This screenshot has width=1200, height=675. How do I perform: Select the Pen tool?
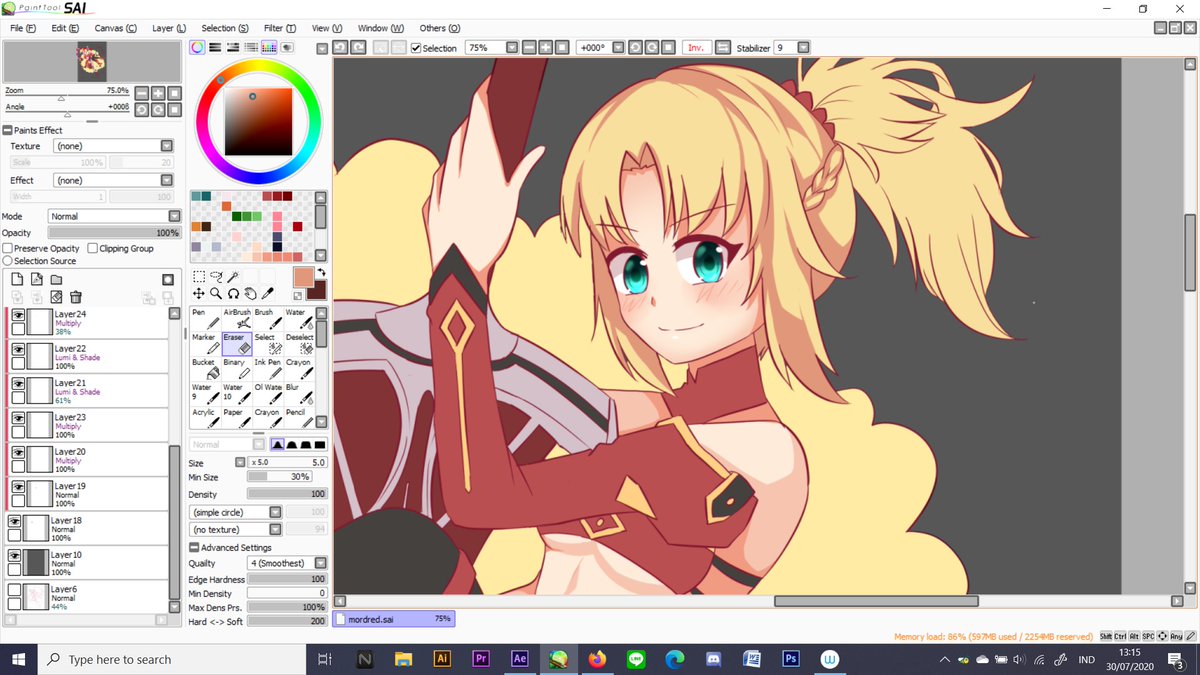coord(205,319)
